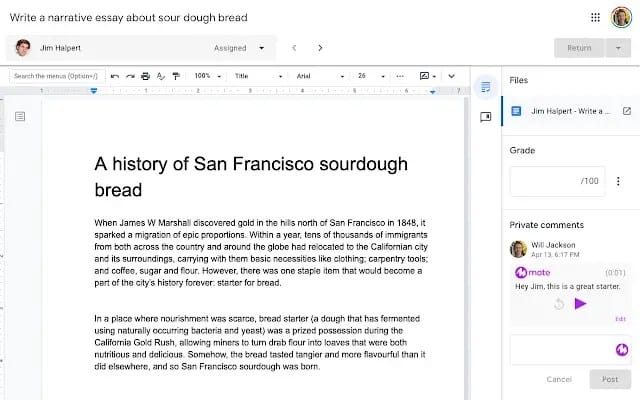Viewport: 640px width, 400px height.
Task: Click the Edit link on Mote comment
Action: click(620, 318)
